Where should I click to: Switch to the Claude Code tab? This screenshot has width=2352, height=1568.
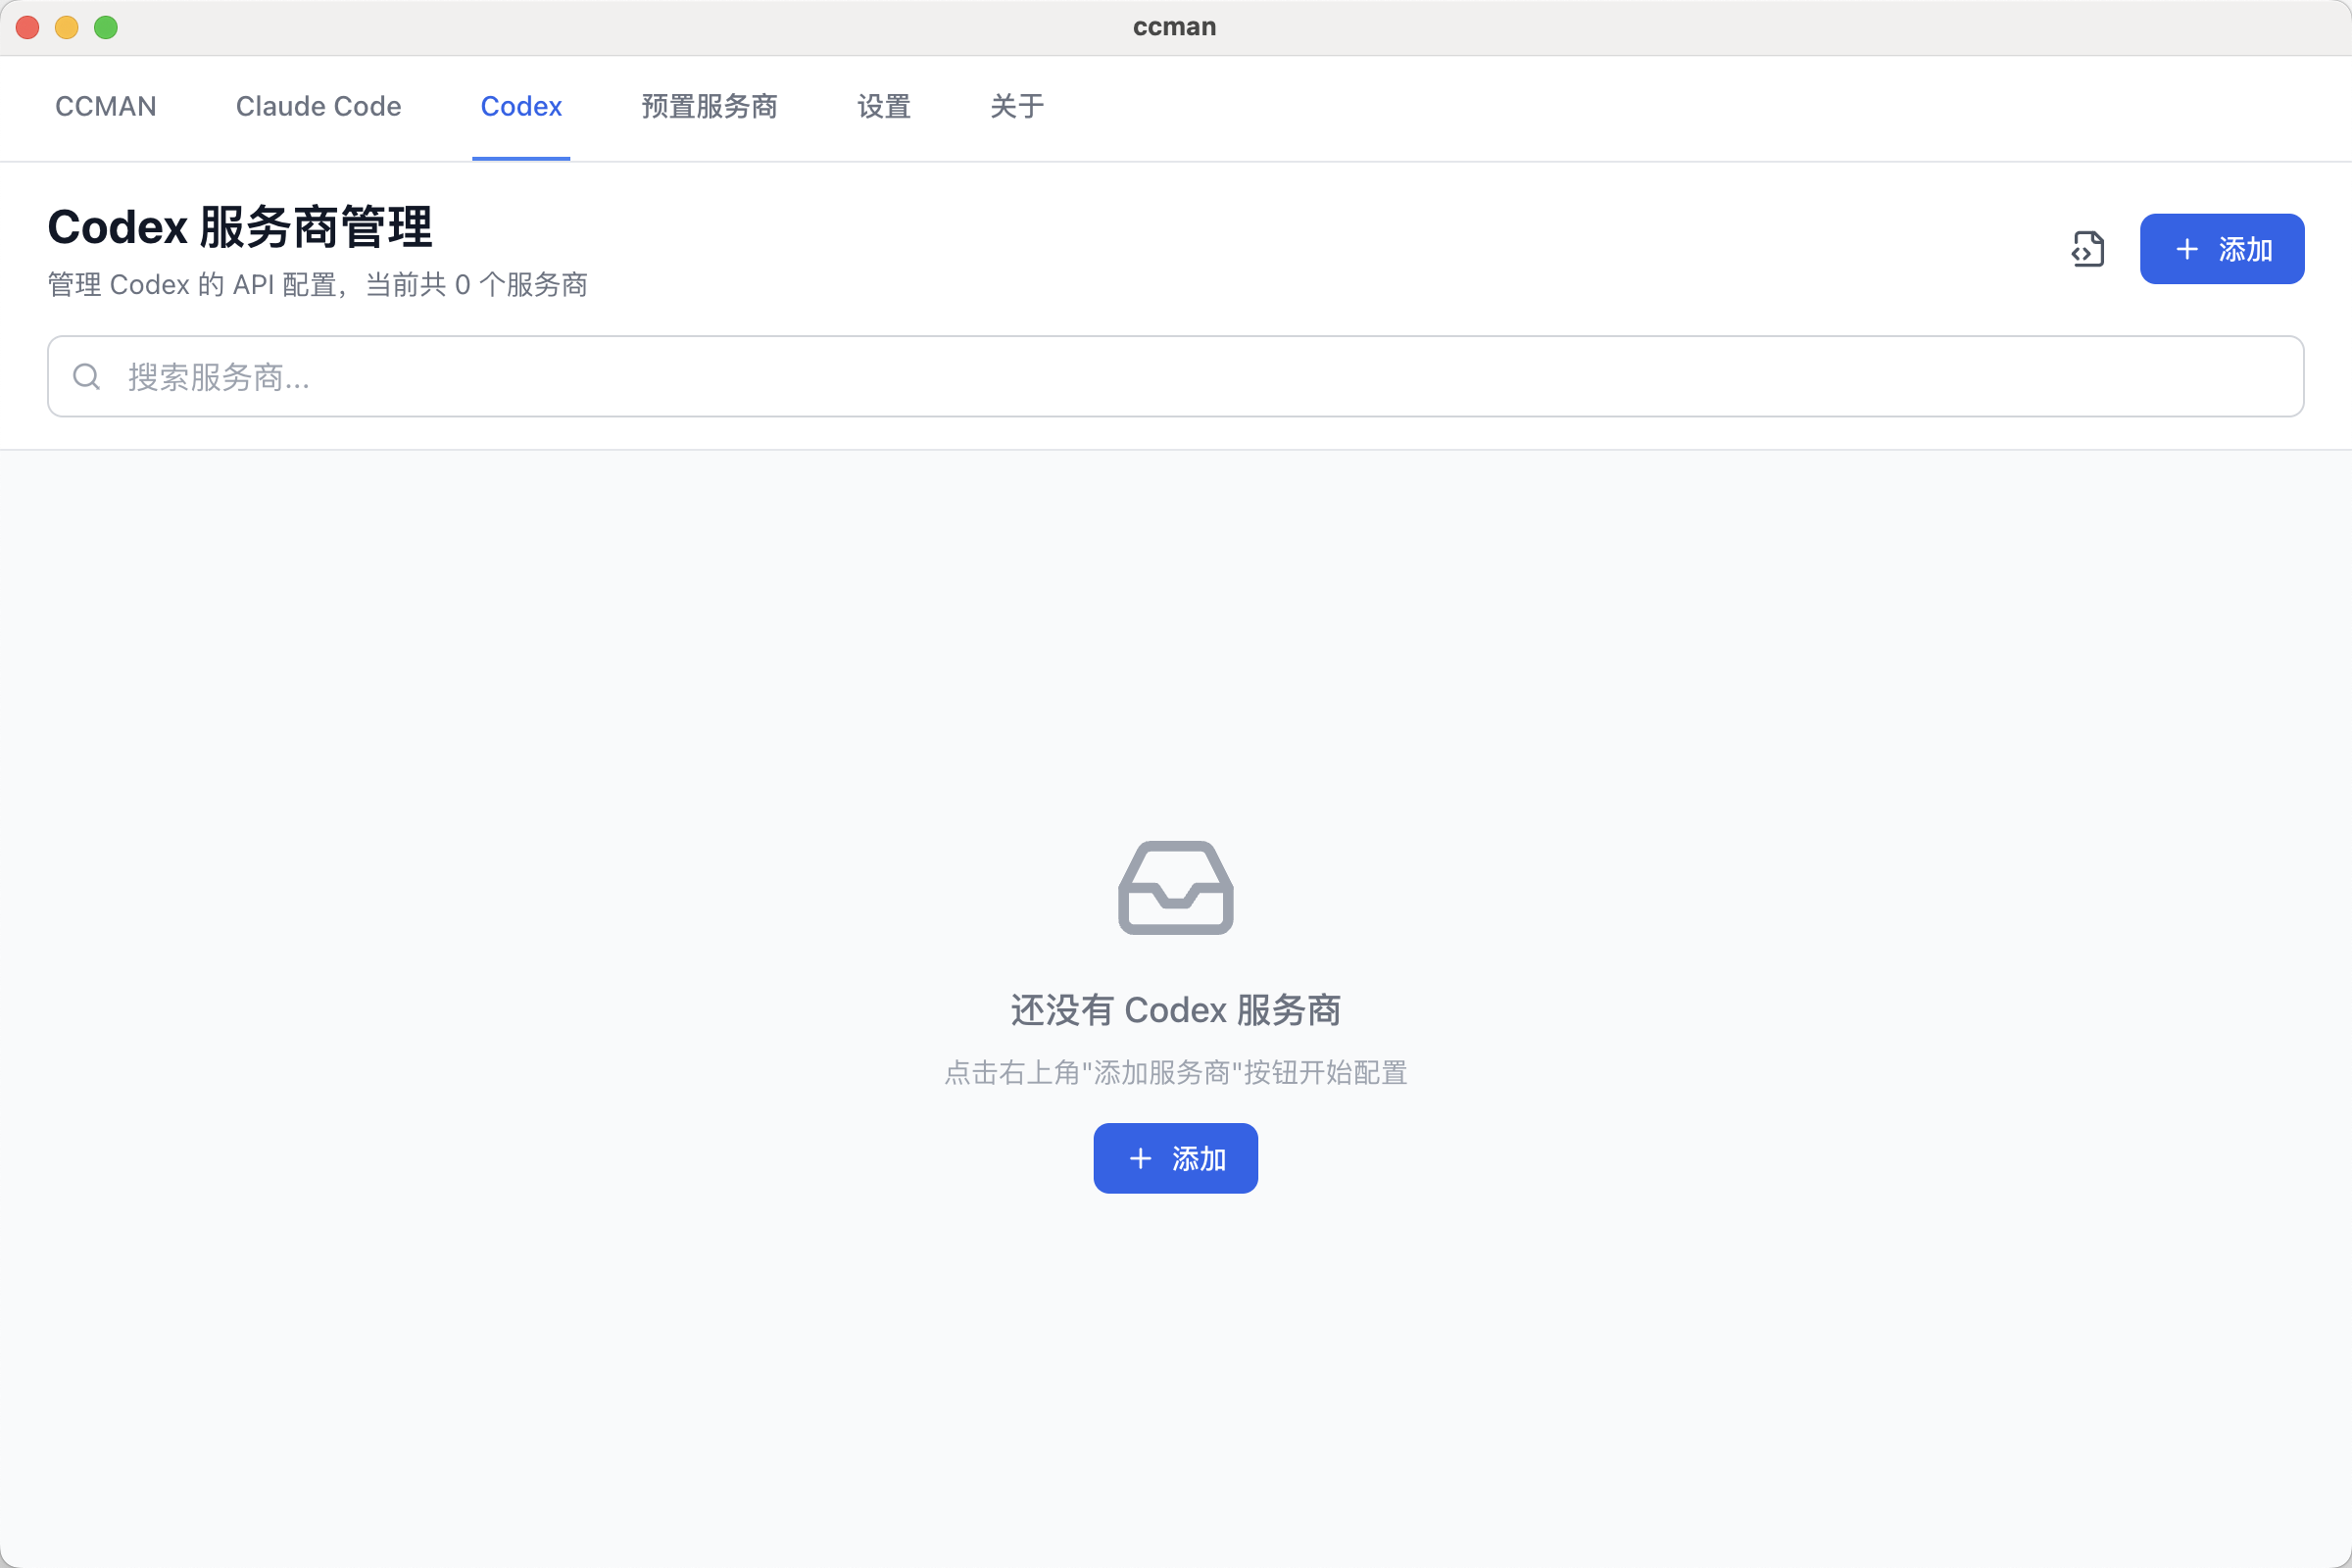point(318,106)
